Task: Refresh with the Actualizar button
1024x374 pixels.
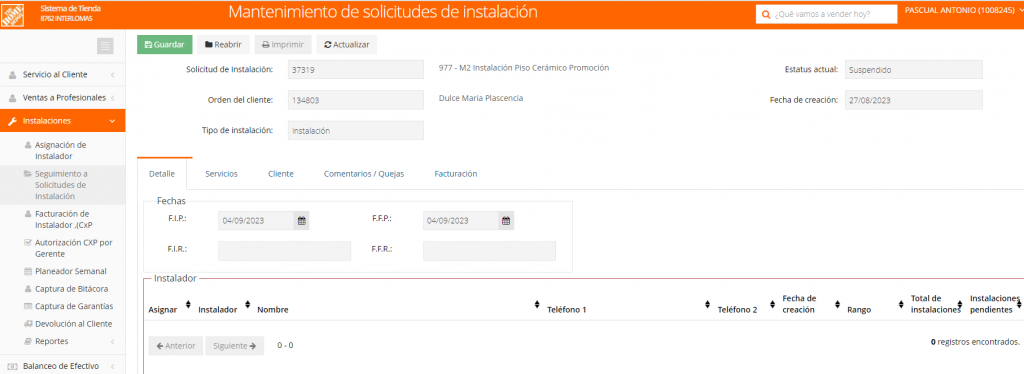Action: coord(347,45)
